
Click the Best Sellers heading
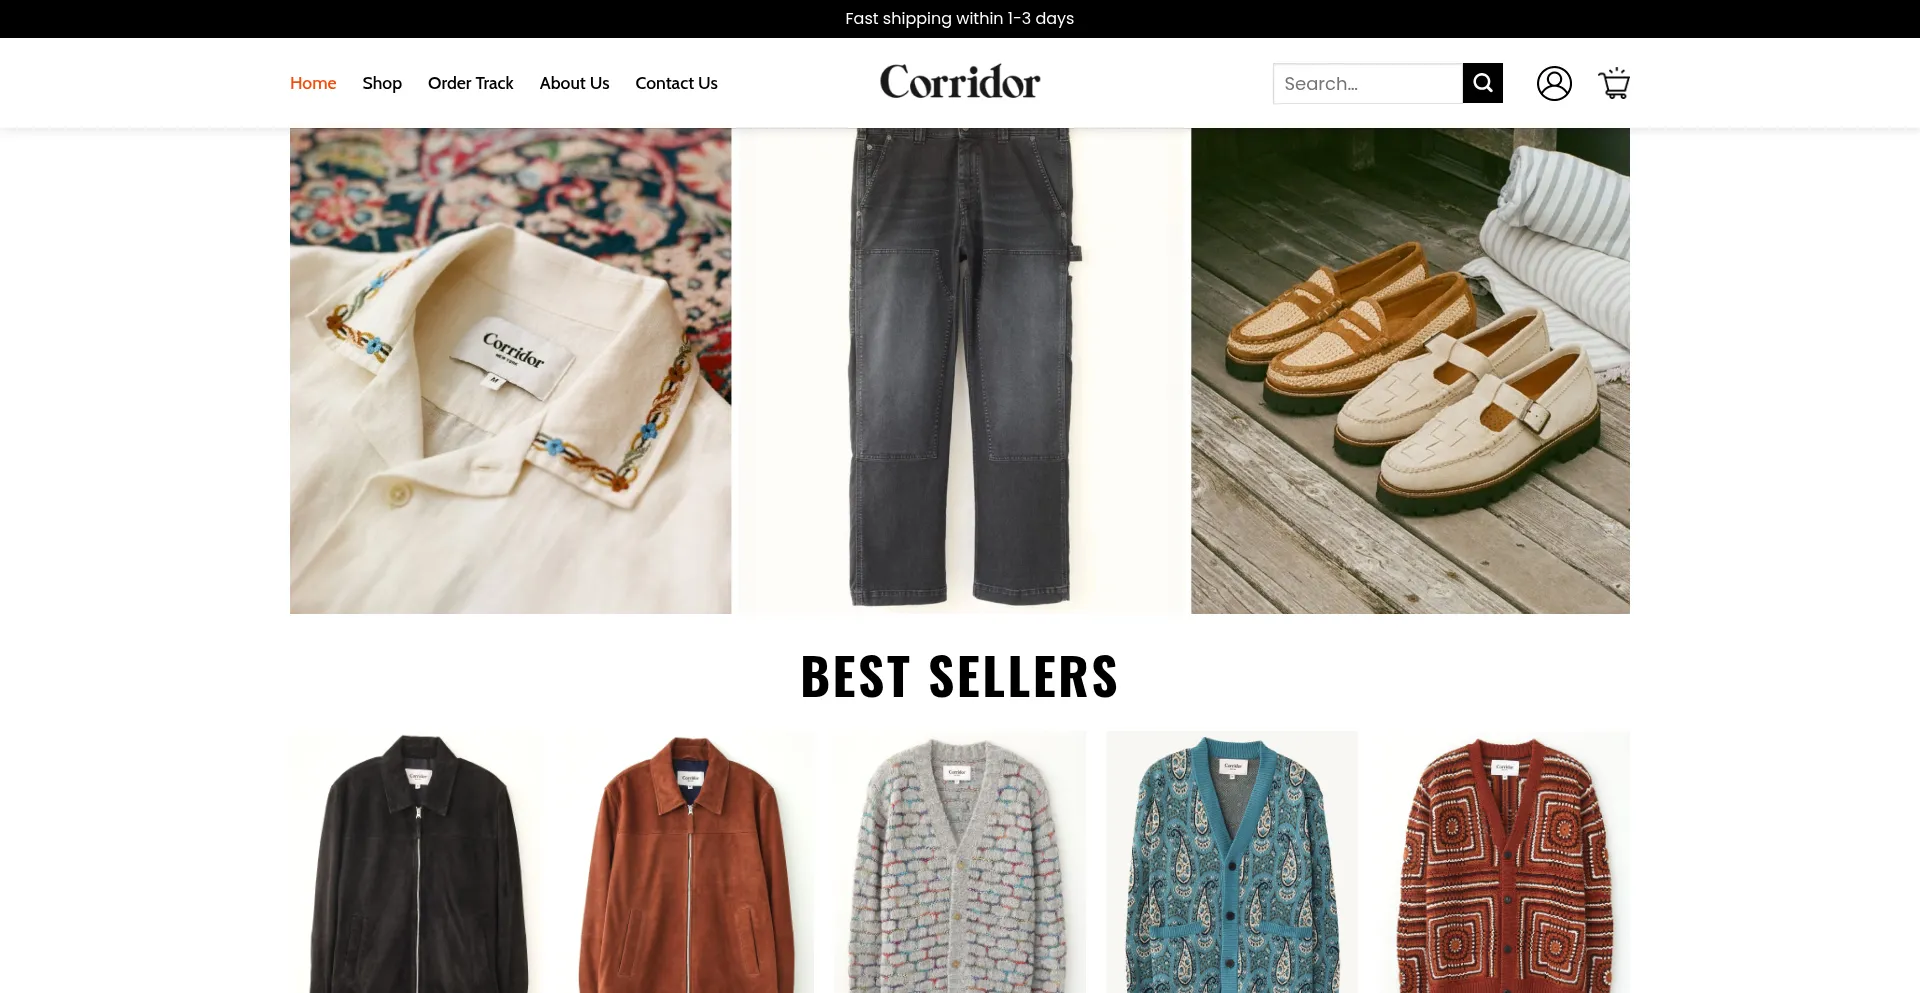pos(960,676)
